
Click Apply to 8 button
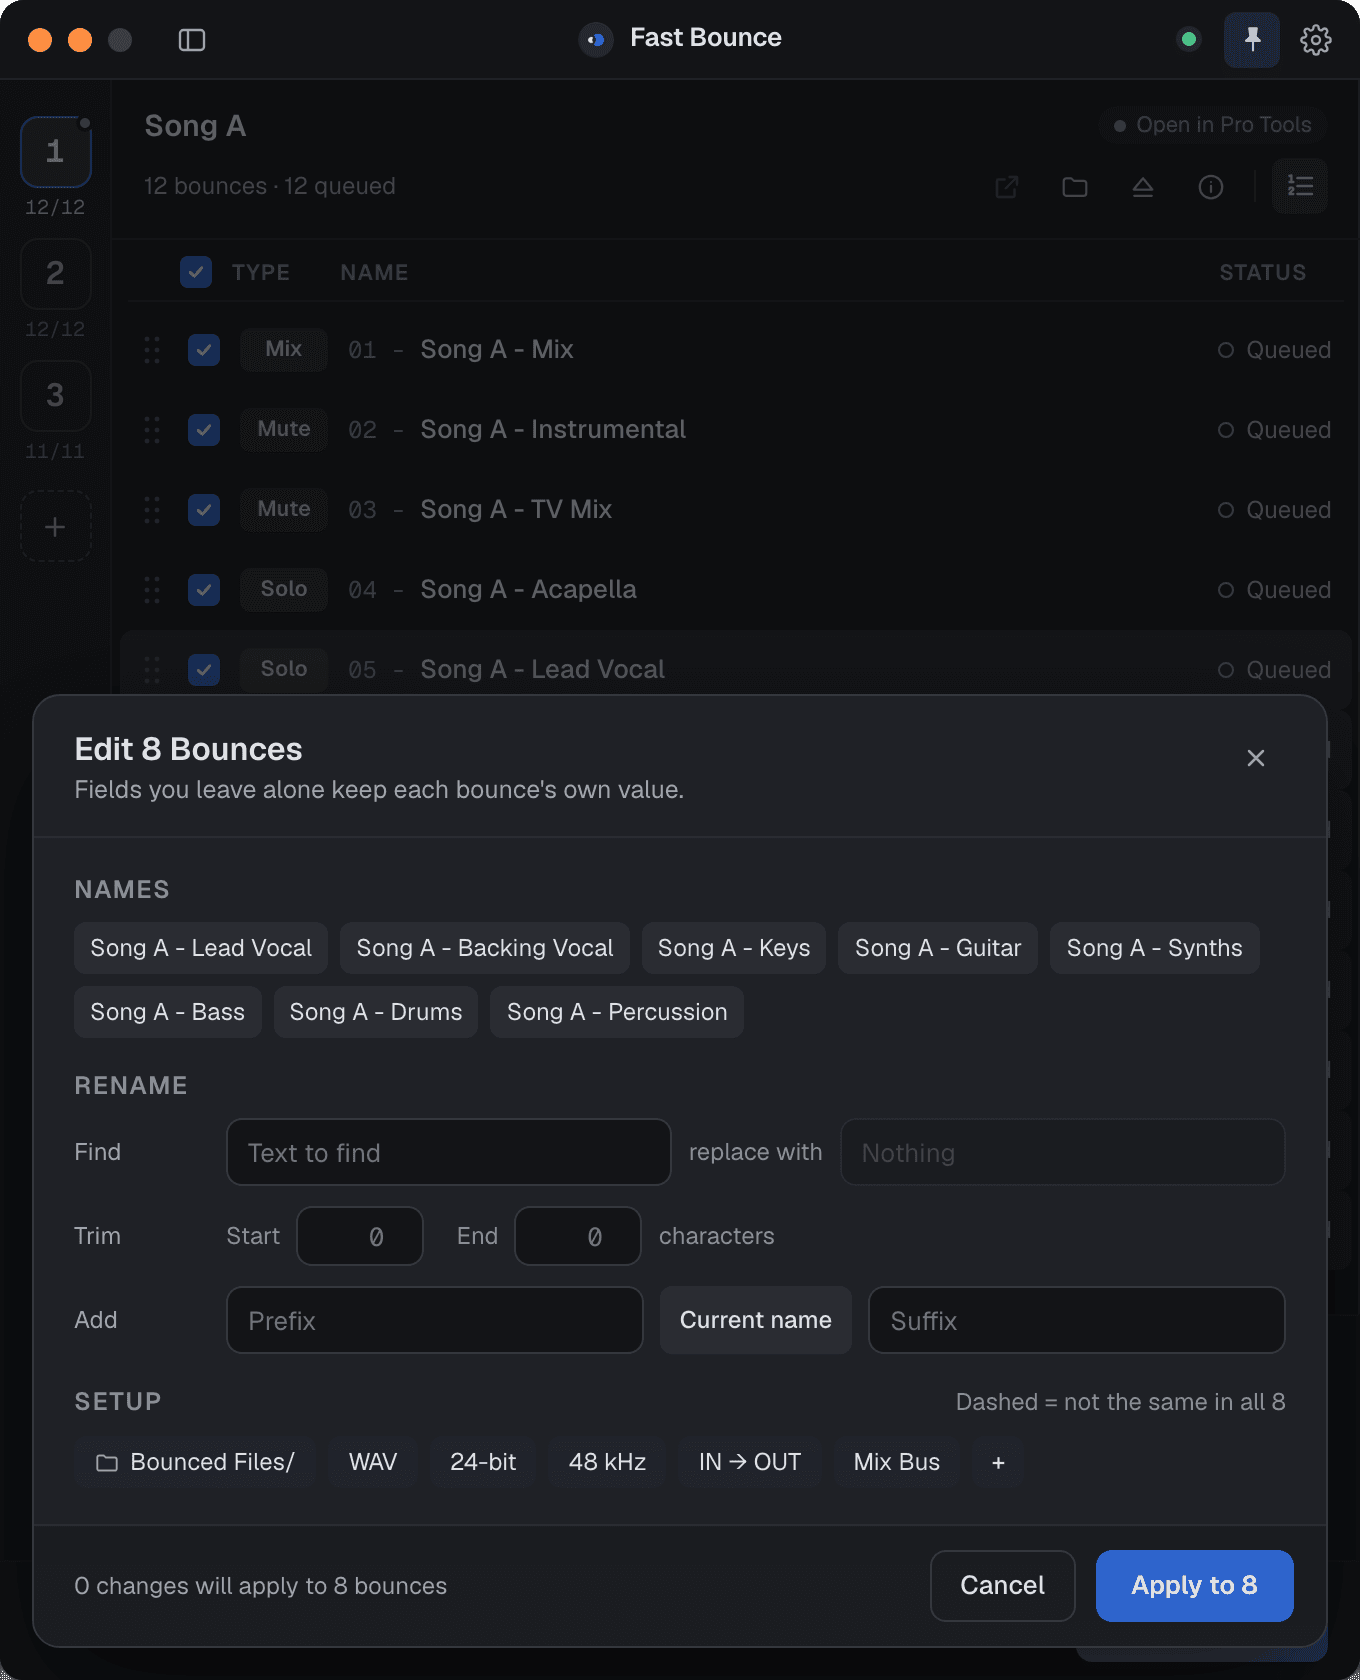tap(1194, 1586)
